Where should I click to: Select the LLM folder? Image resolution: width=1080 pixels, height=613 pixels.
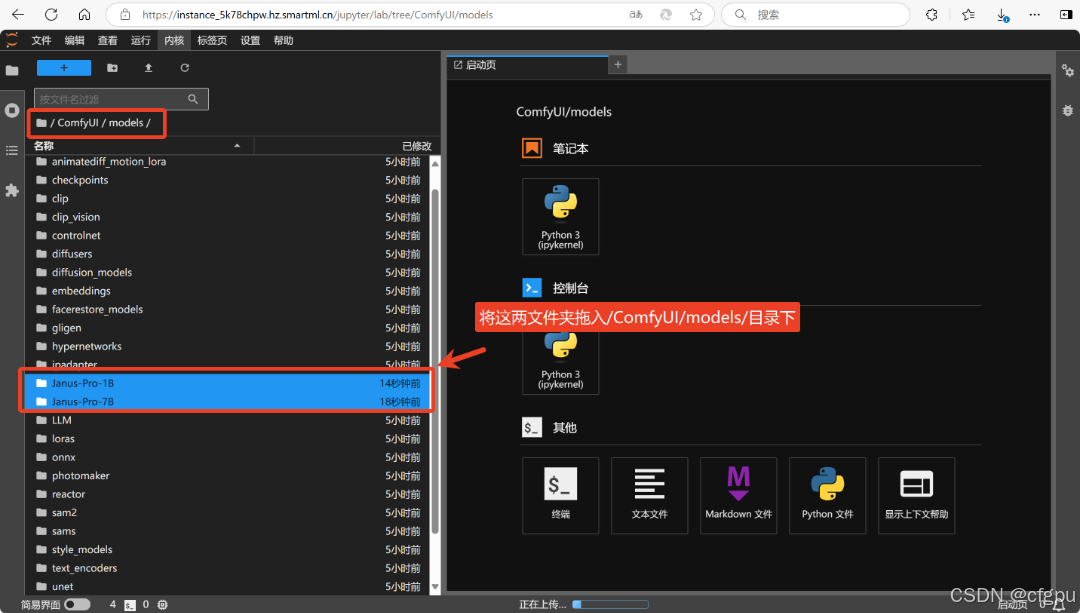coord(227,420)
